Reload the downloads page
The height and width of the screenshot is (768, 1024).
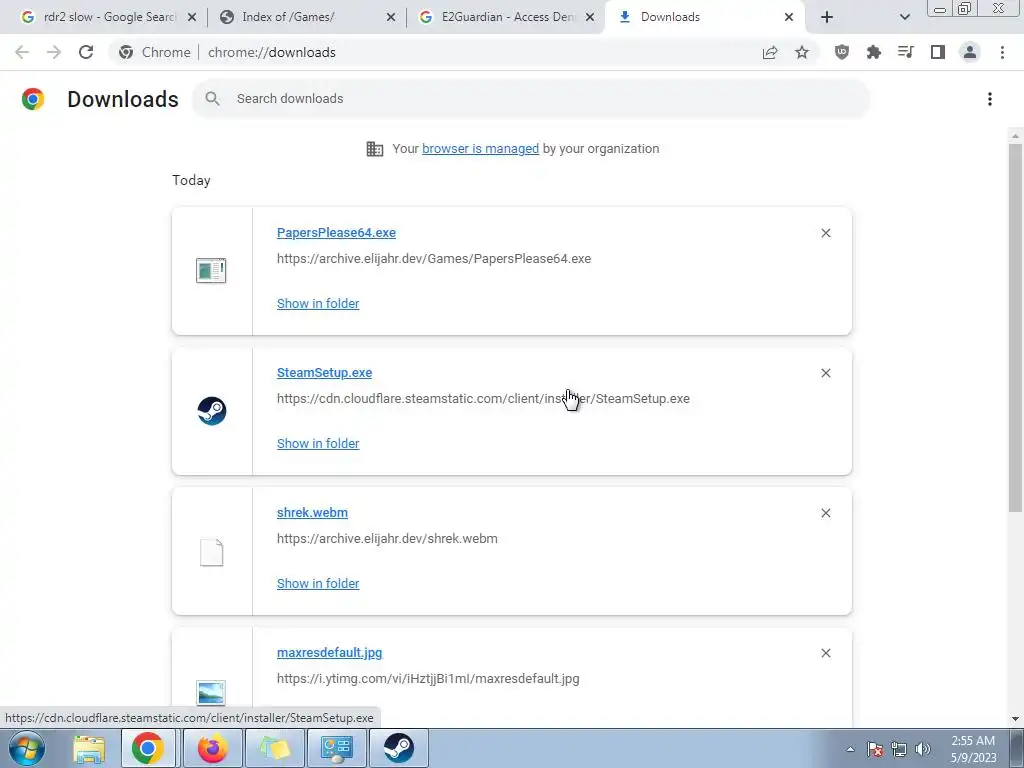click(86, 52)
